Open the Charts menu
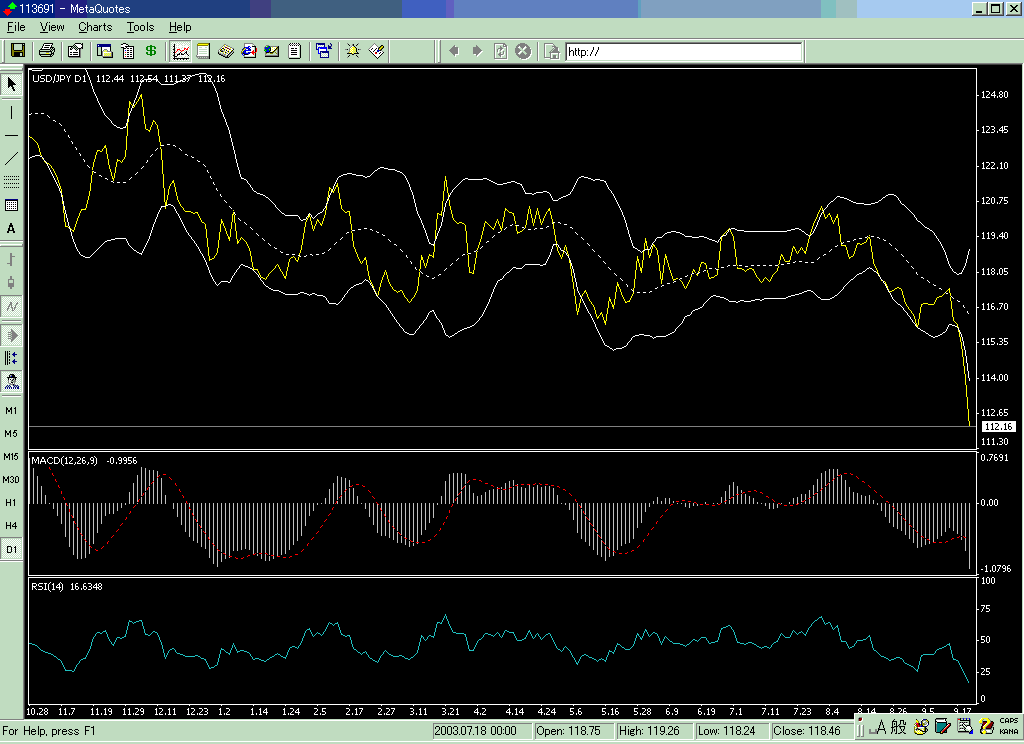Viewport: 1024px width, 744px height. (95, 27)
